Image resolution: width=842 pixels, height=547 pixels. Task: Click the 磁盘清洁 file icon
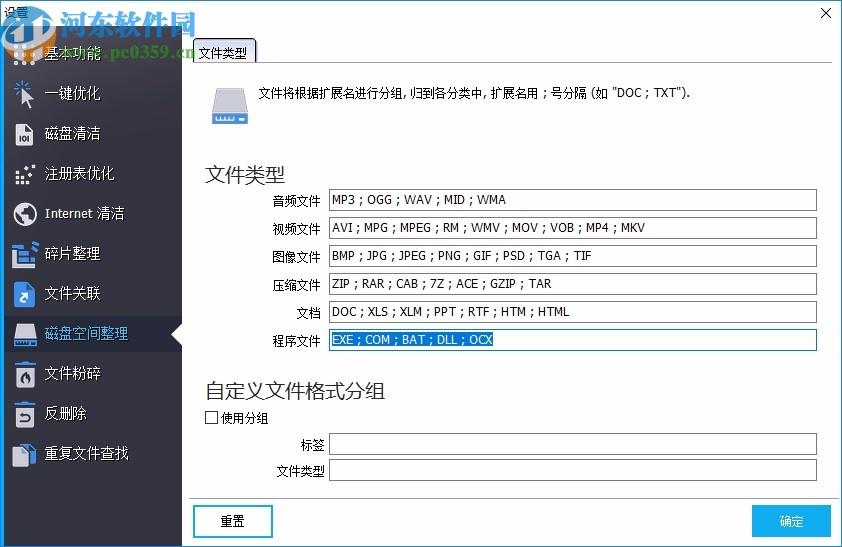[x=24, y=134]
